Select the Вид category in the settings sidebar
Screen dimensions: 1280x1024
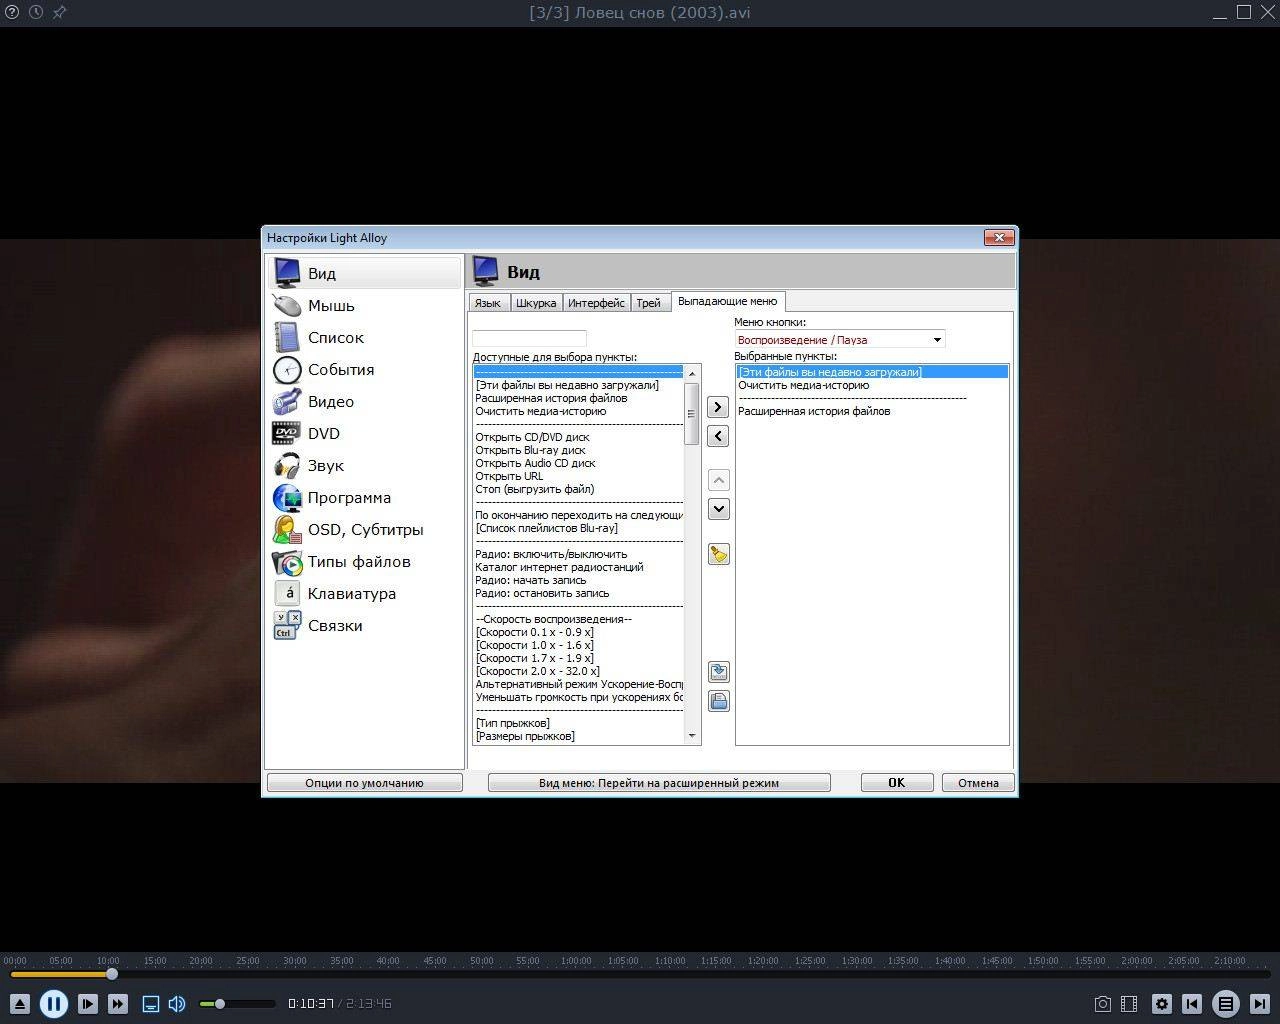[364, 273]
